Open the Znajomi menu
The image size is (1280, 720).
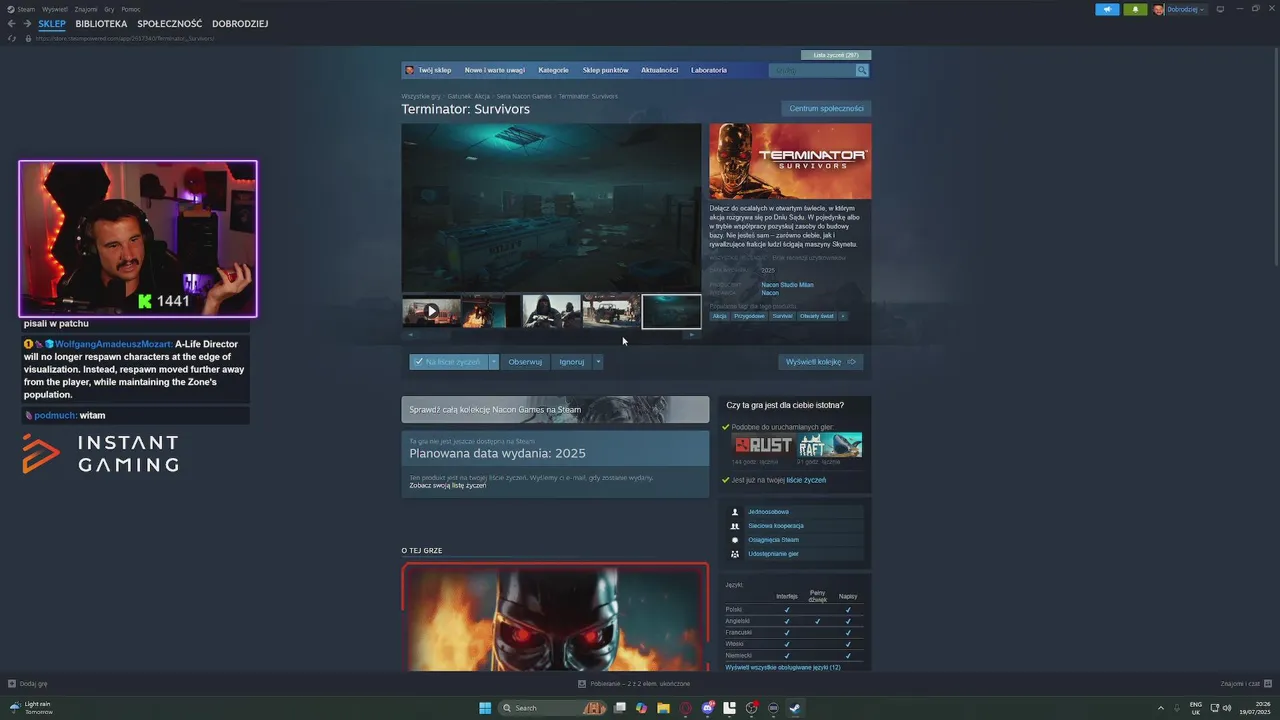(x=86, y=9)
